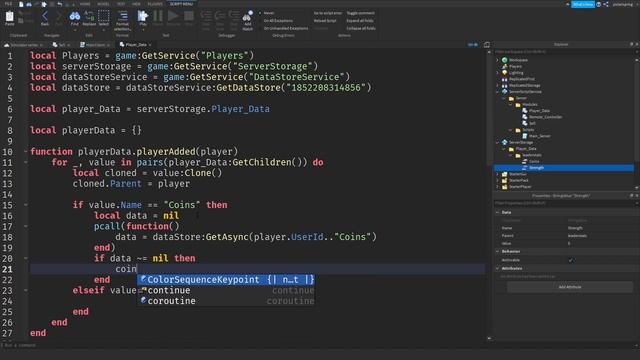Click the ReplicatedStorage icon in Explorer
This screenshot has width=640, height=360.
point(504,85)
